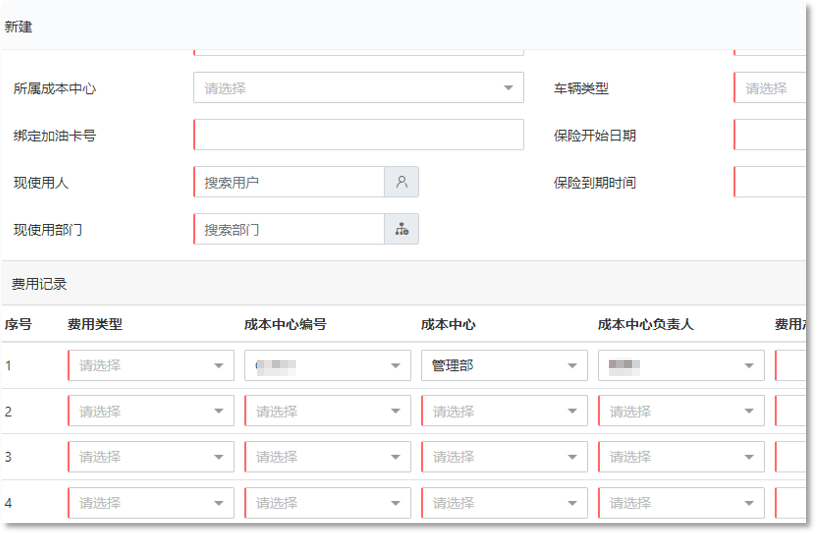Open row 3 成本中心编号 dropdown
The width and height of the screenshot is (818, 534).
point(328,457)
